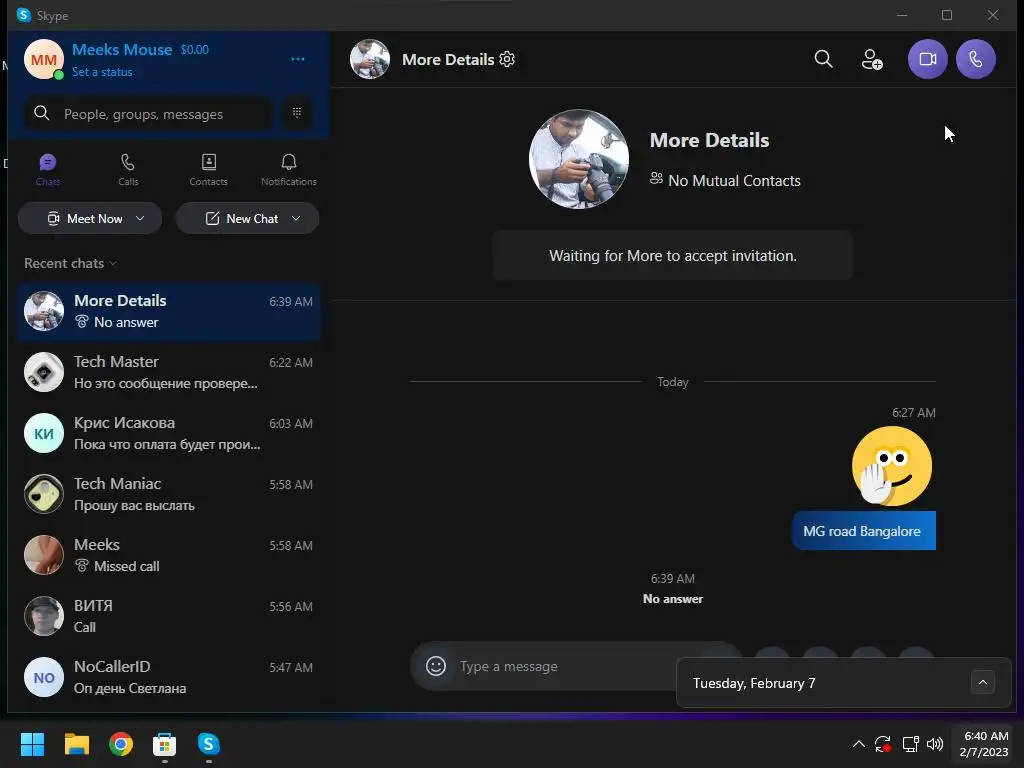Click the taskbar clock showing 6:40 AM
Screen dimensions: 1024x768
[x=985, y=743]
